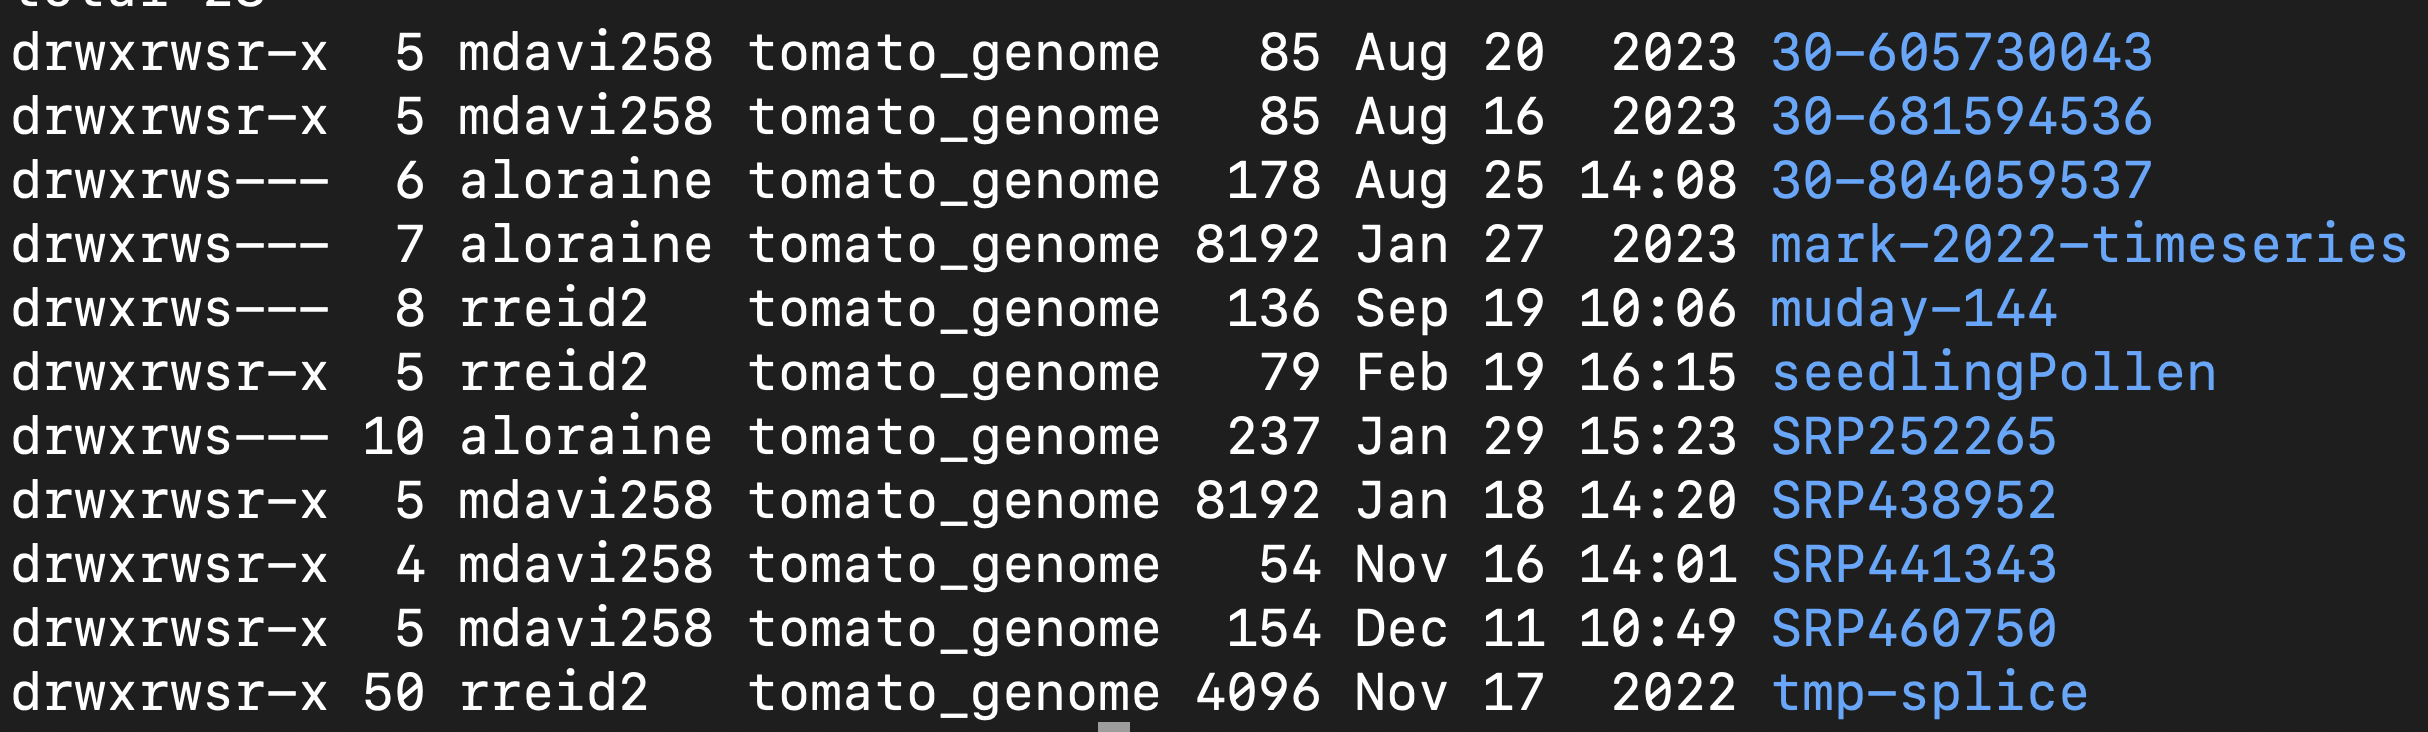2428x732 pixels.
Task: Click the tomato_genome group on seedlingPollen row
Action: coord(953,373)
